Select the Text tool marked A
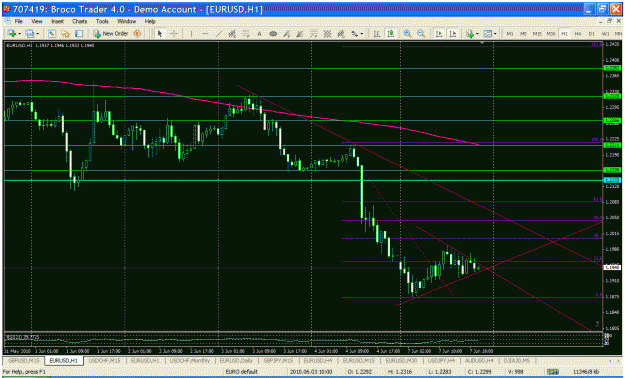This screenshot has height=378, width=625. click(259, 34)
